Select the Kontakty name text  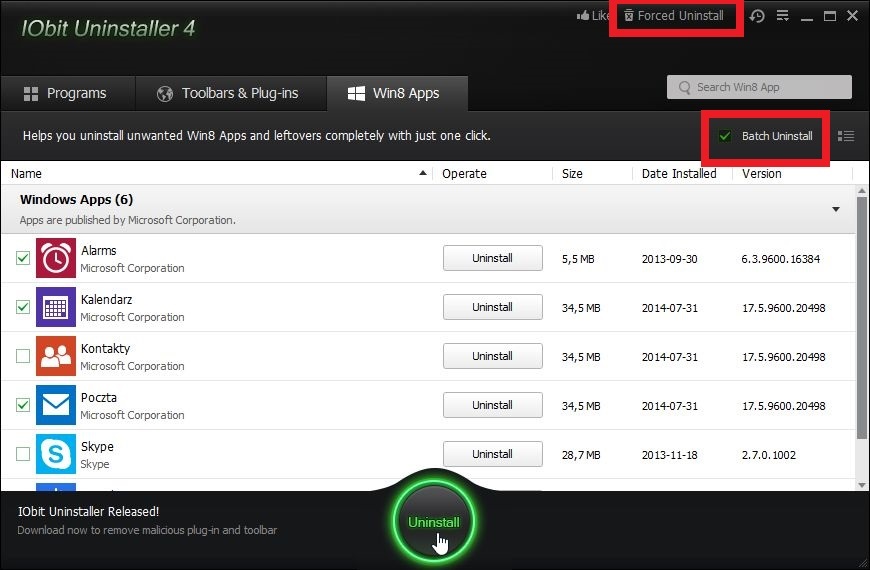tap(105, 349)
